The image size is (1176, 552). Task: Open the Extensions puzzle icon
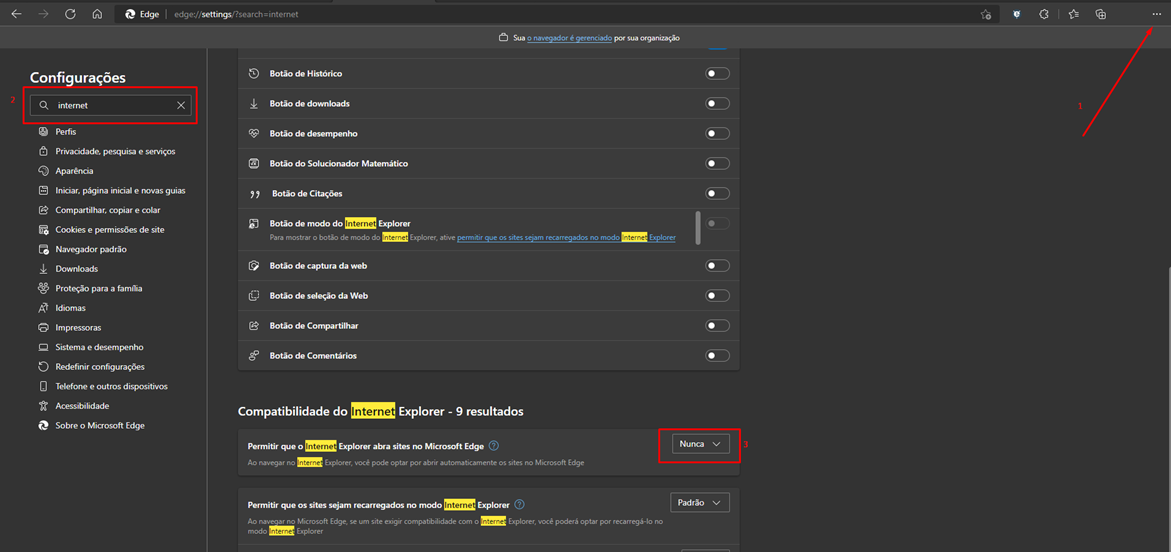[1043, 14]
